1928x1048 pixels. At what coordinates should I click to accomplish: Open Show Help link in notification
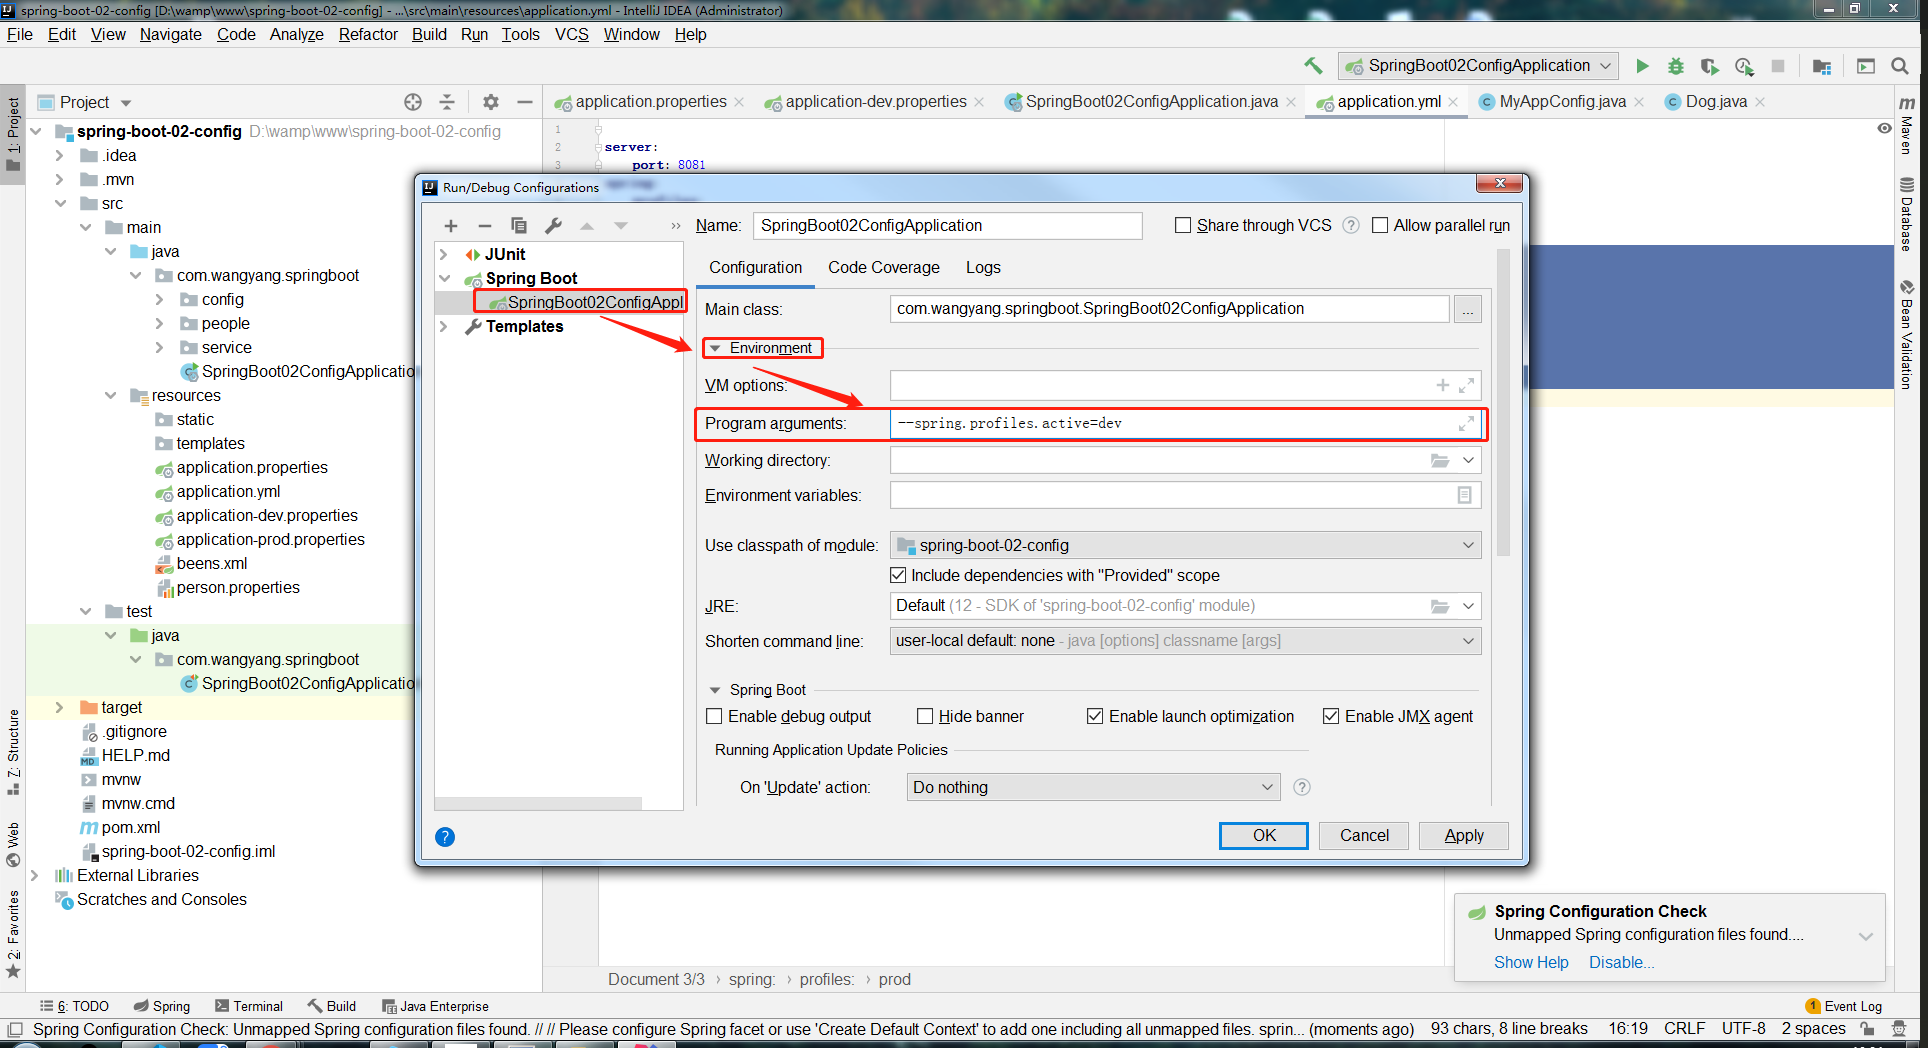pyautogui.click(x=1531, y=963)
